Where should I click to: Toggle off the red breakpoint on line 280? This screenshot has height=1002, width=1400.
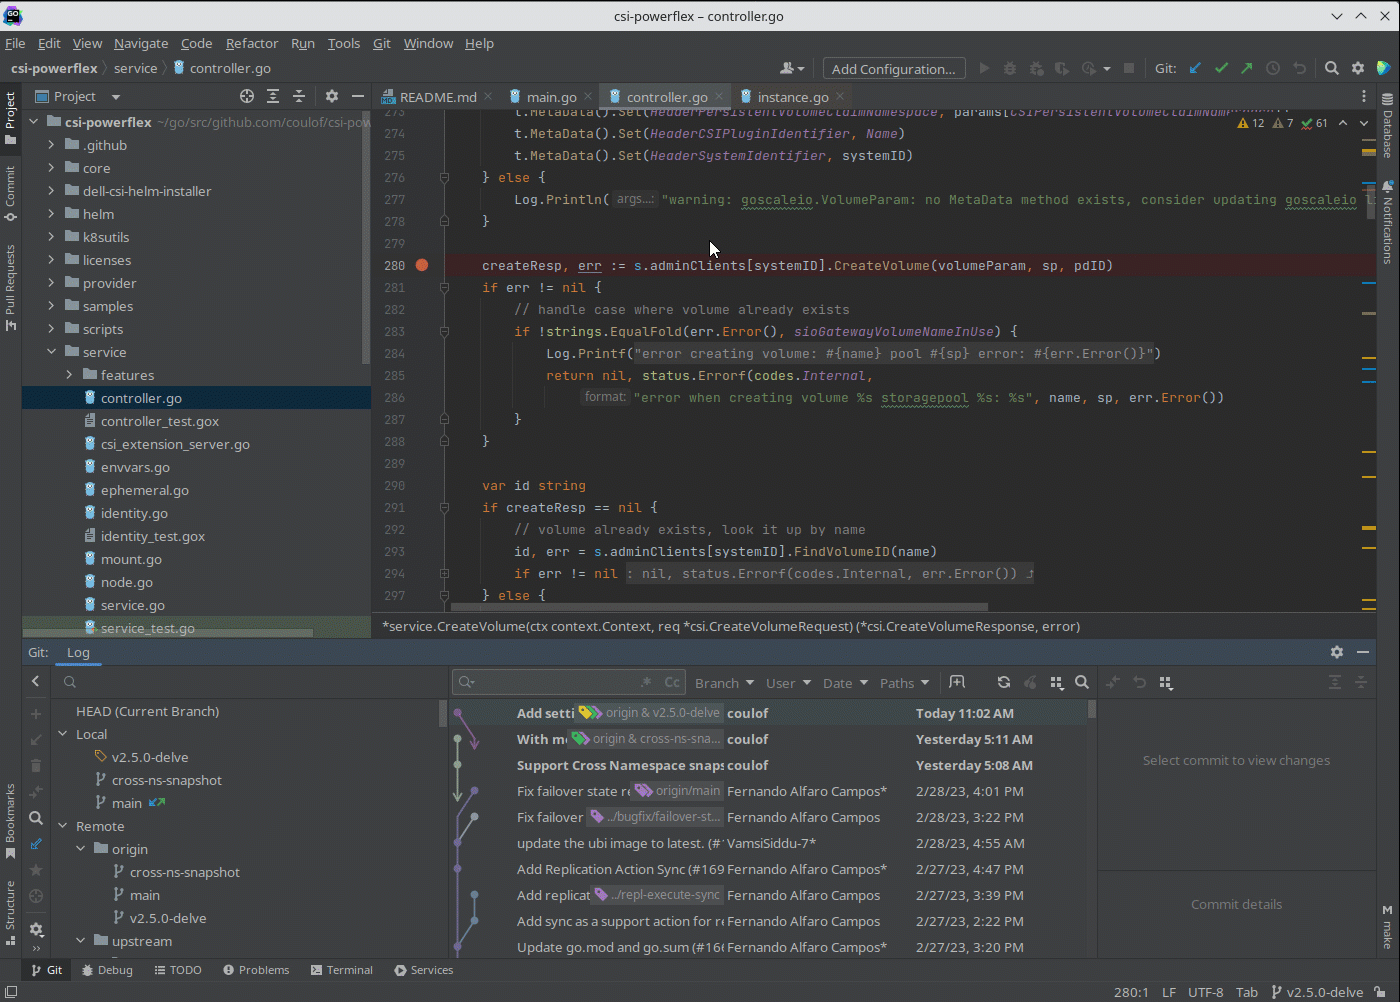point(422,265)
